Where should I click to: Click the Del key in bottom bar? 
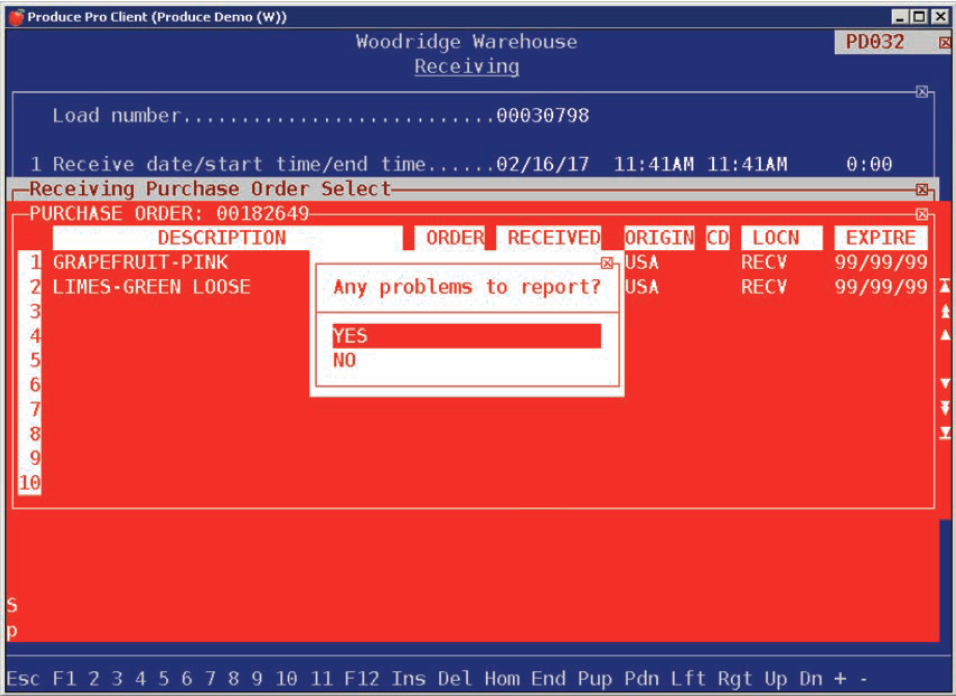pyautogui.click(x=454, y=679)
